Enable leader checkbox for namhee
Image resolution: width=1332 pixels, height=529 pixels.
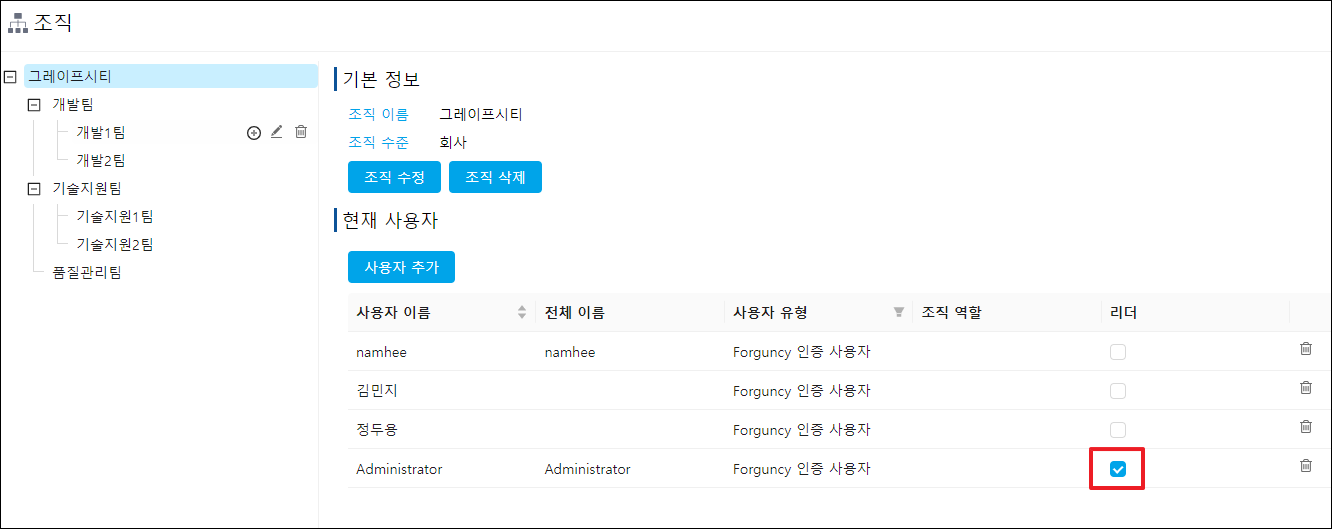pyautogui.click(x=1118, y=352)
